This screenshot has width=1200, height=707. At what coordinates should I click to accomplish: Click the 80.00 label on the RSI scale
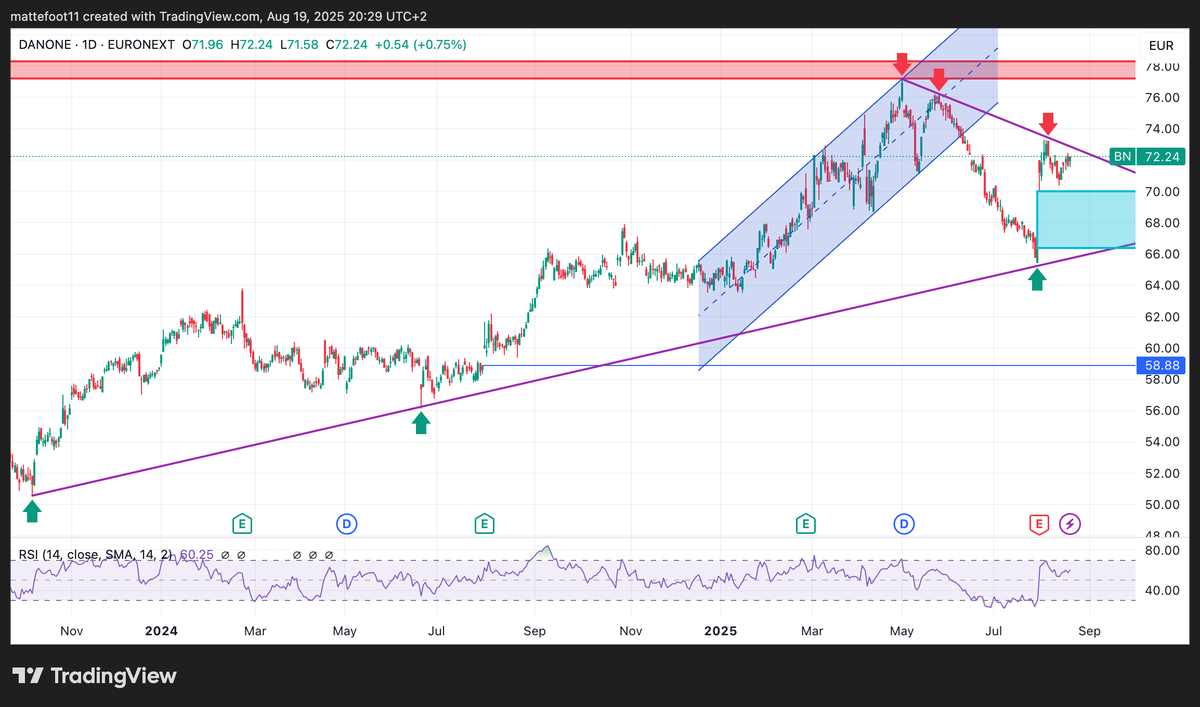[x=1163, y=550]
